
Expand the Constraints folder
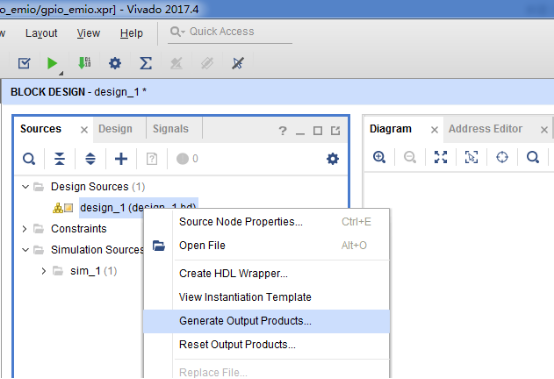pyautogui.click(x=24, y=229)
